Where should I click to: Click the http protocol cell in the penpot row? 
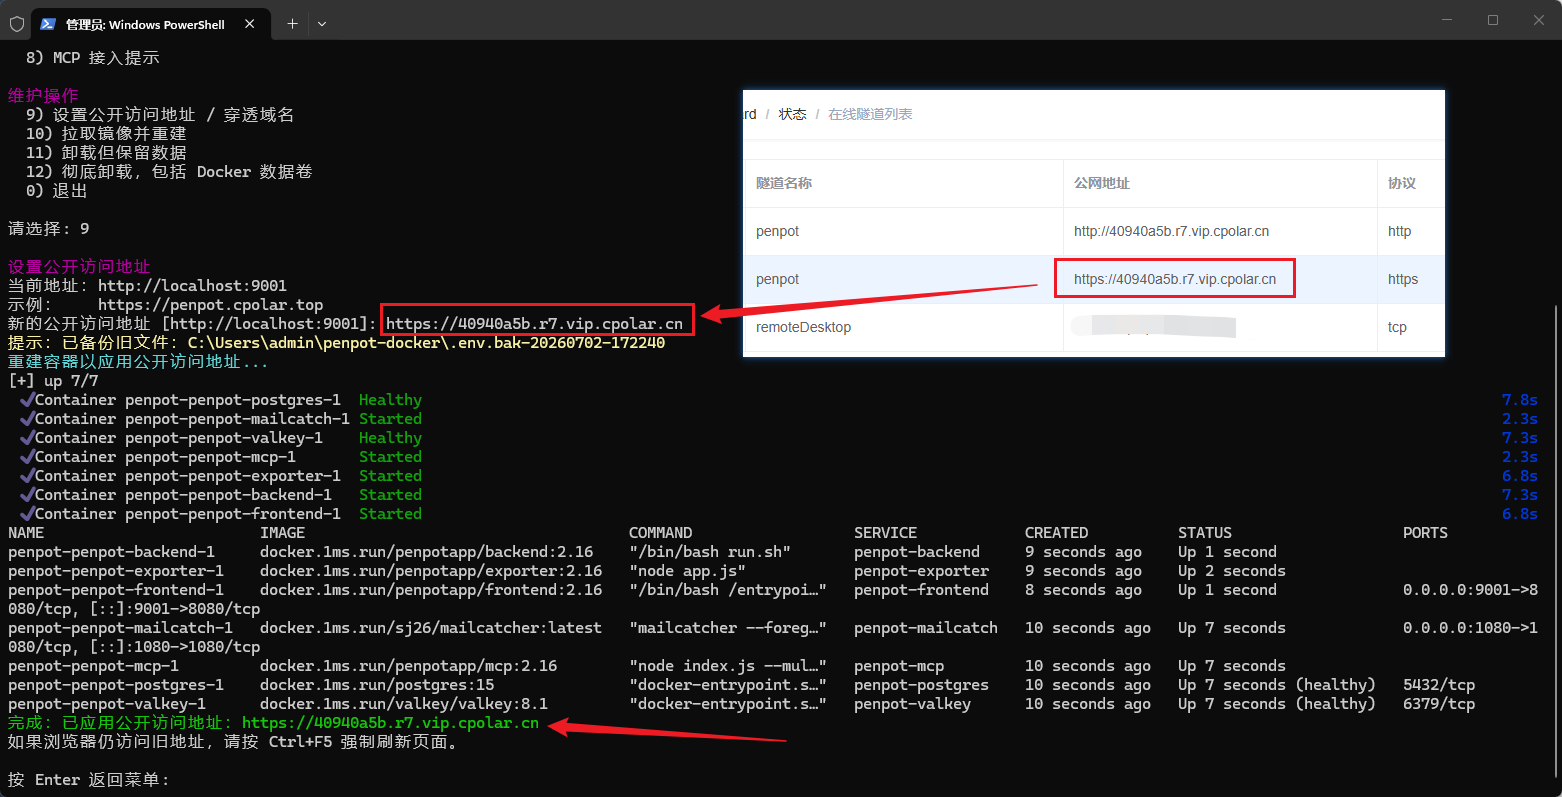coord(1399,231)
